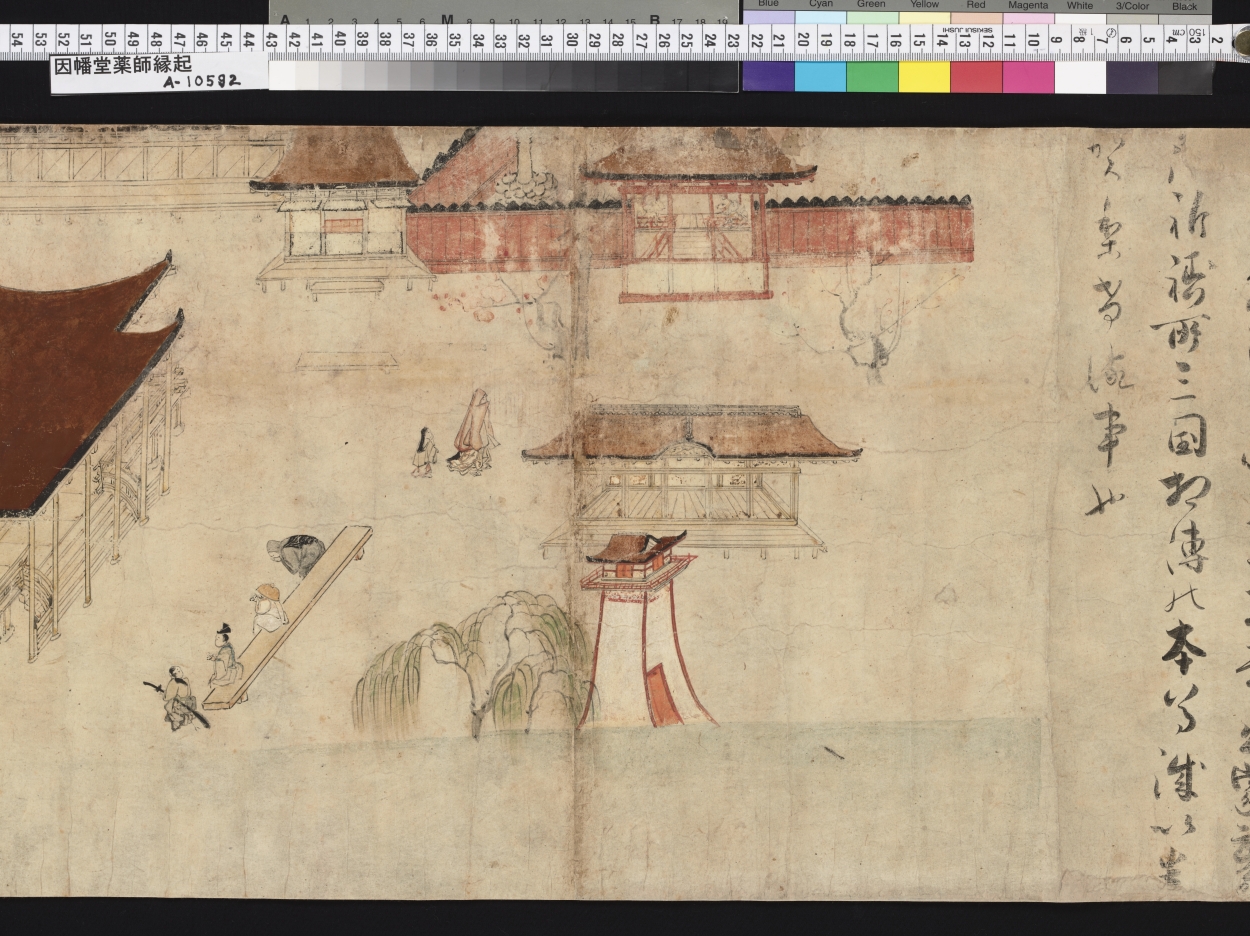Click the thatched pavilion in the center
Viewport: 1250px width, 936px height.
pos(691,480)
